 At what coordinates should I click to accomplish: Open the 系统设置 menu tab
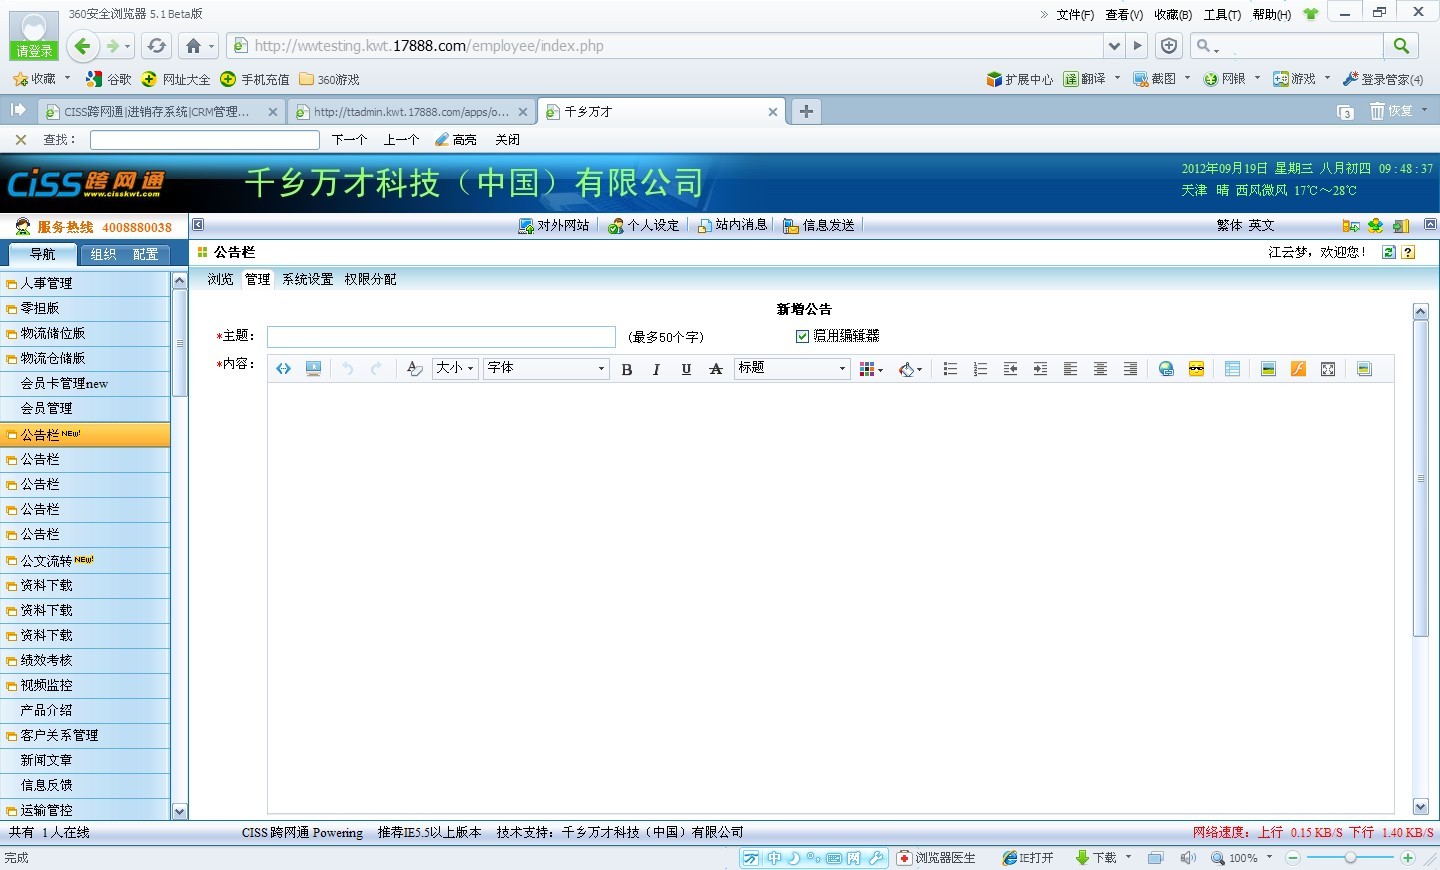coord(307,279)
